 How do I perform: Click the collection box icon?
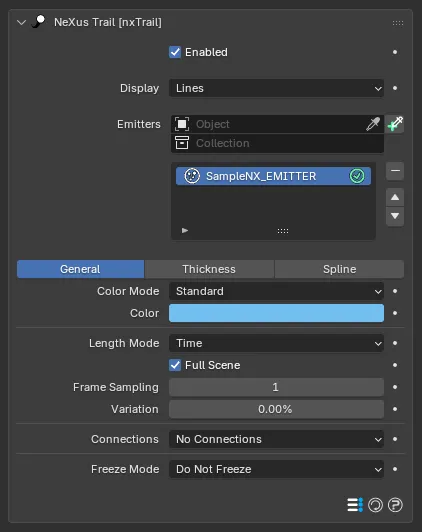point(182,143)
